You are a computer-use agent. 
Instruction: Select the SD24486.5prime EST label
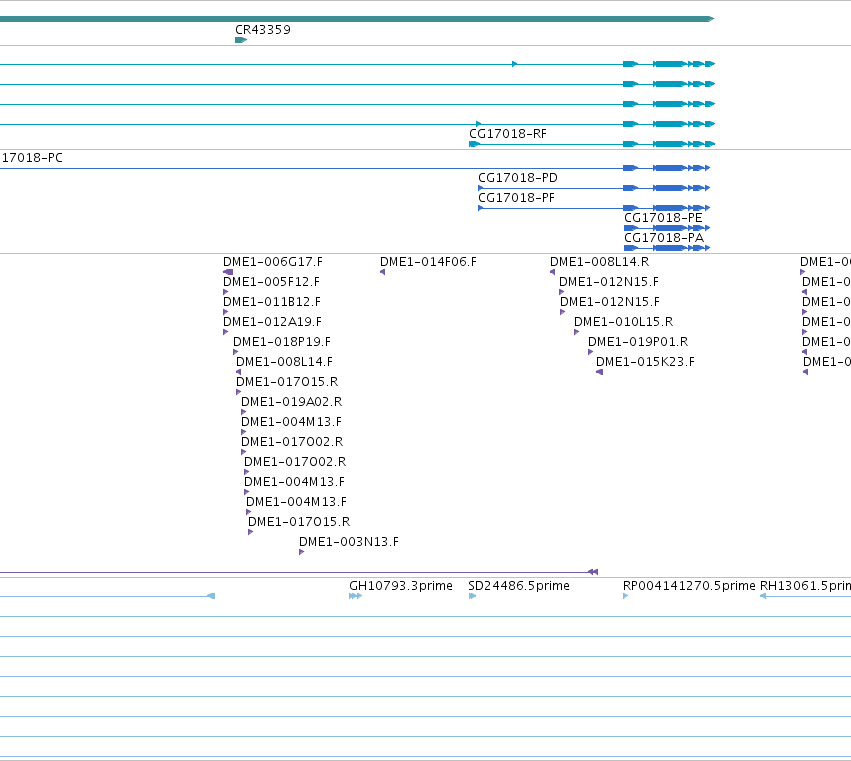point(519,586)
